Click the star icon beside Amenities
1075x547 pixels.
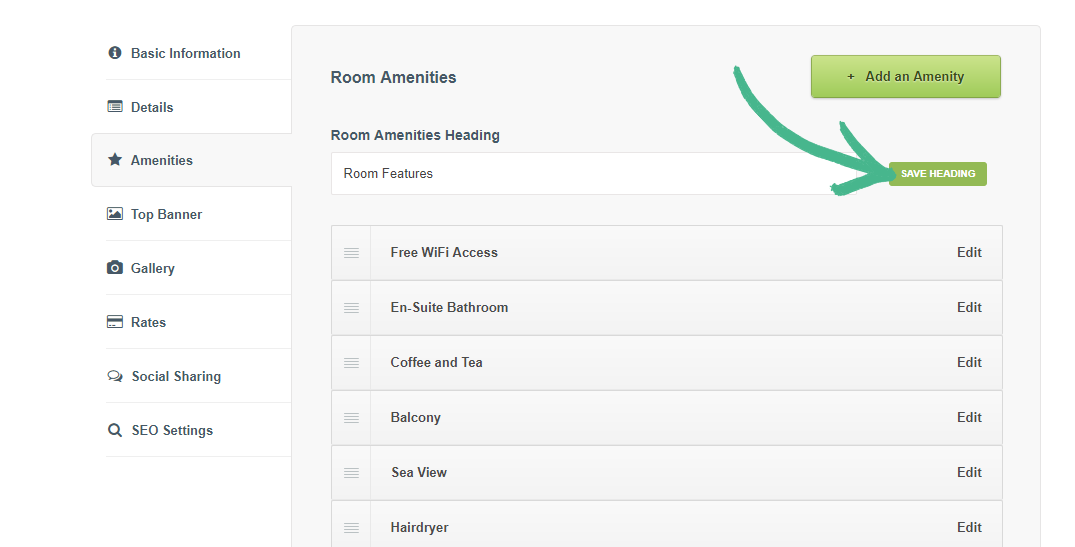coord(115,160)
